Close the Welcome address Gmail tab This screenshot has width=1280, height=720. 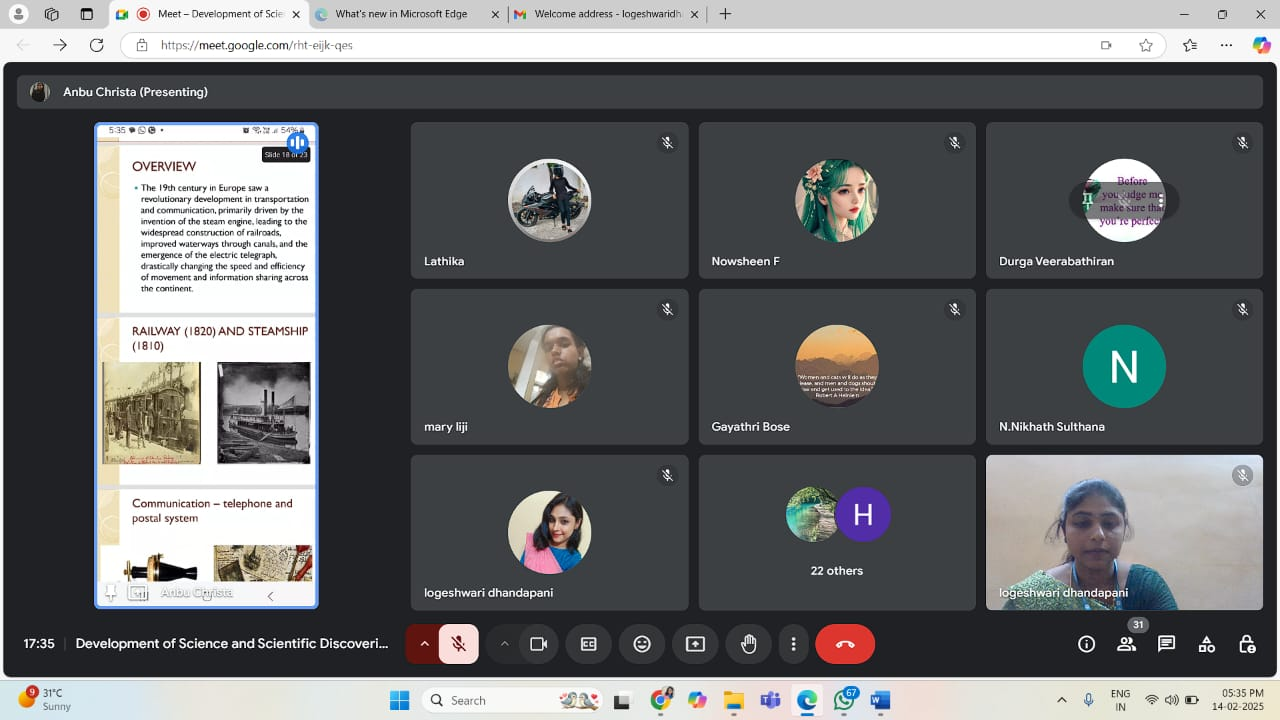click(x=693, y=14)
